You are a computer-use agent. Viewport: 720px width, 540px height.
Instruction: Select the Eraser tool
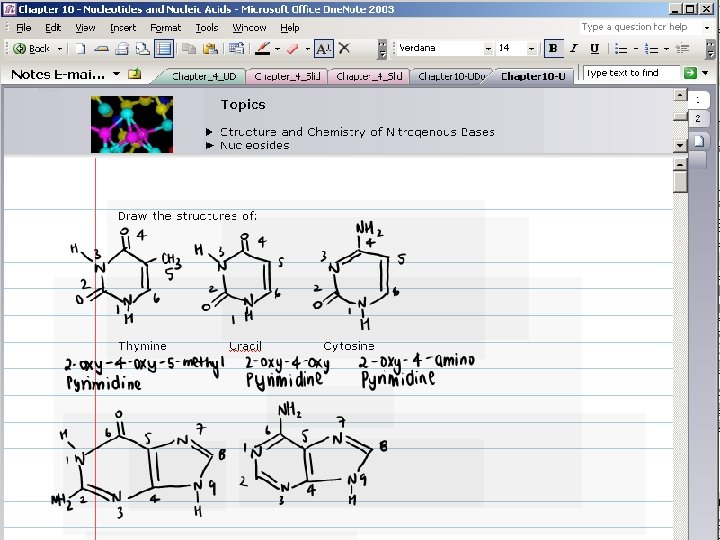pos(293,49)
